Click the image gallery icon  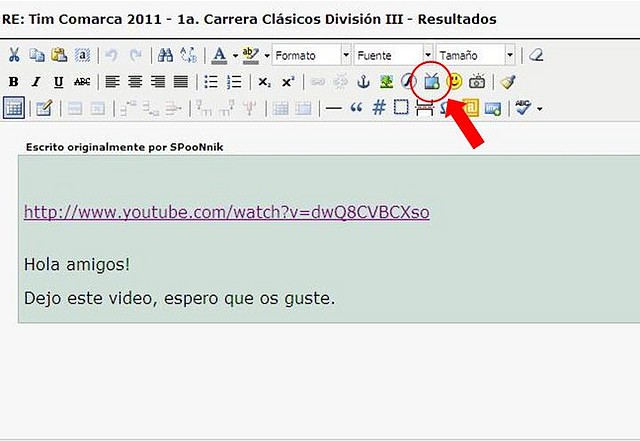click(x=493, y=108)
